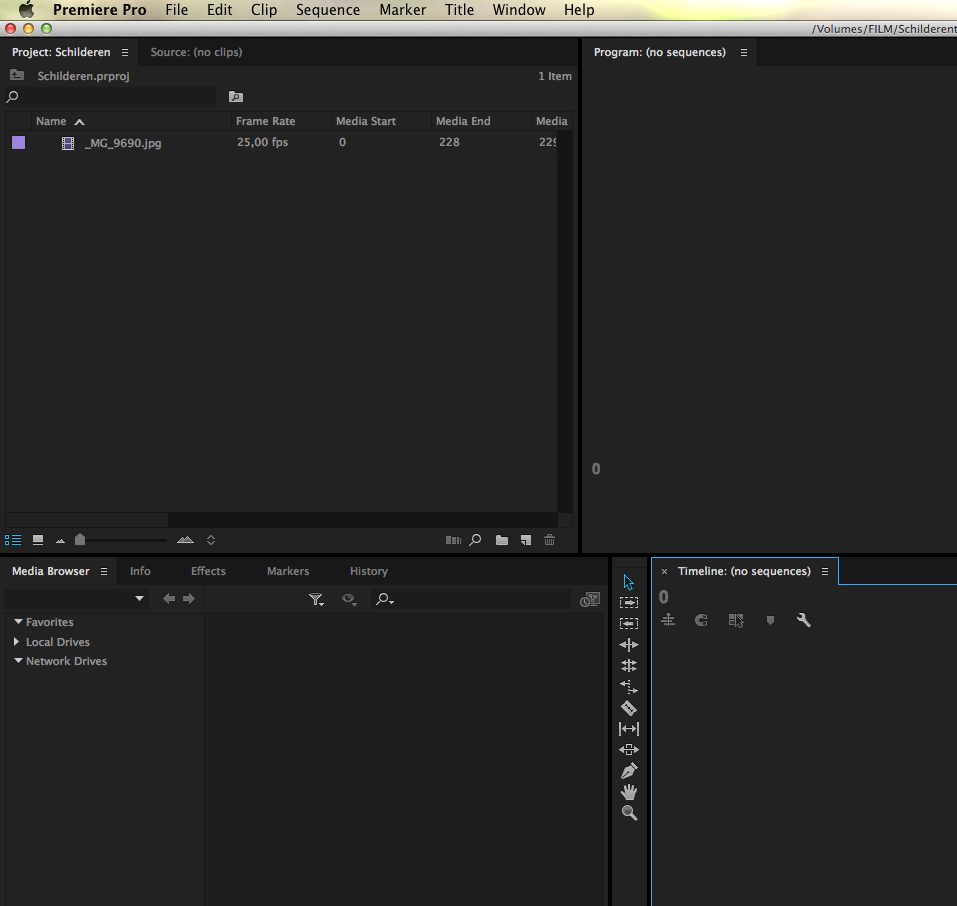Viewport: 957px width, 906px height.
Task: Toggle nest sequences in timeline
Action: pyautogui.click(x=668, y=620)
